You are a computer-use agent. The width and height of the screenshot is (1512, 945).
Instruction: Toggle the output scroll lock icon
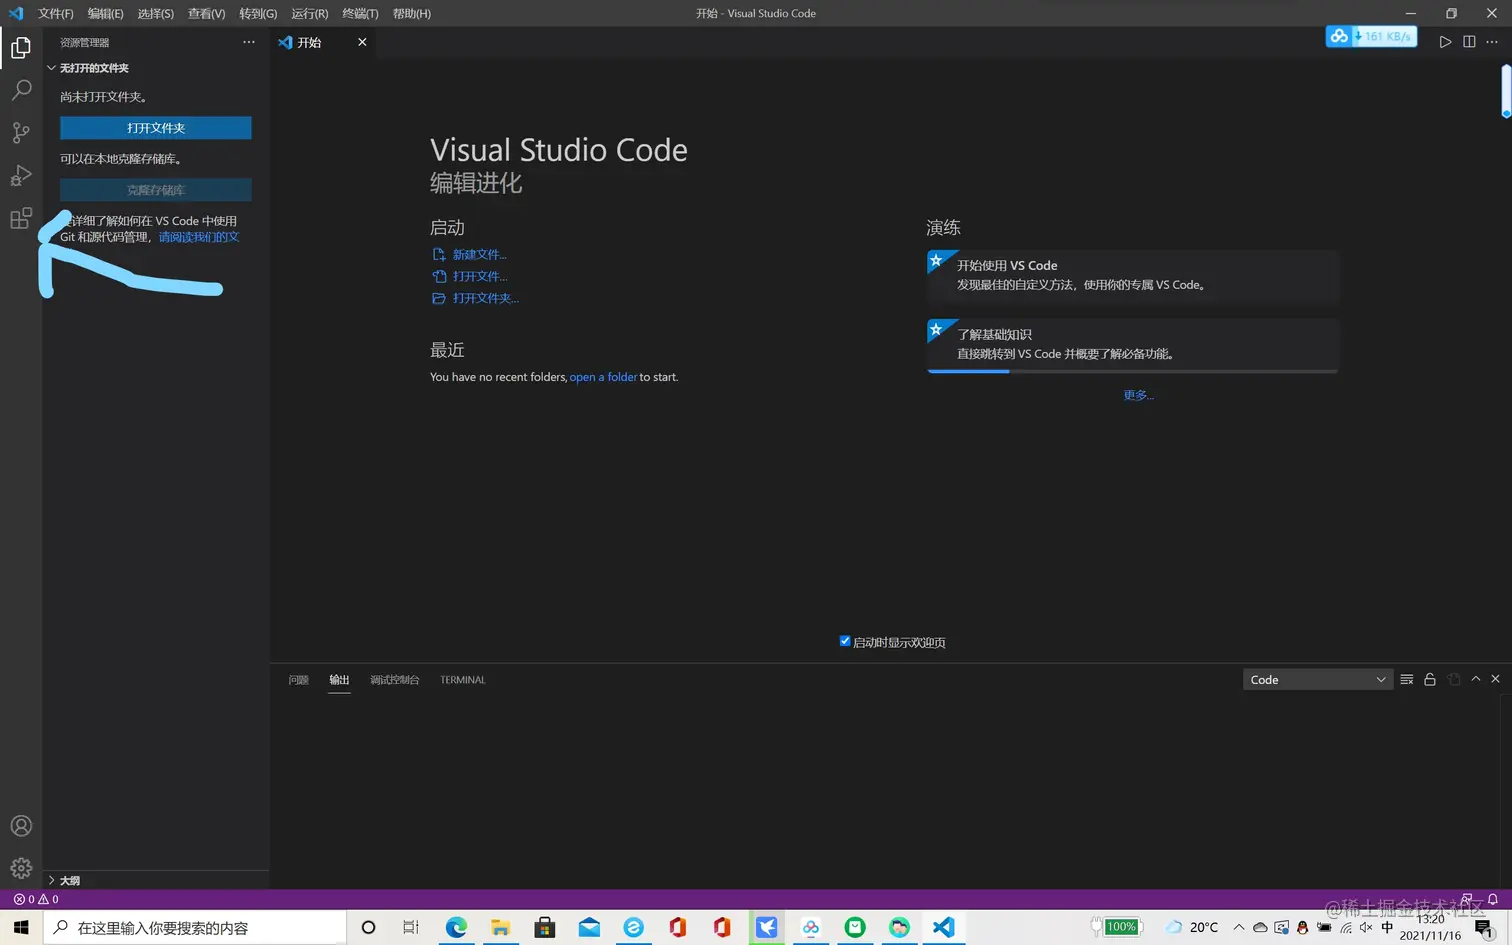click(x=1430, y=680)
